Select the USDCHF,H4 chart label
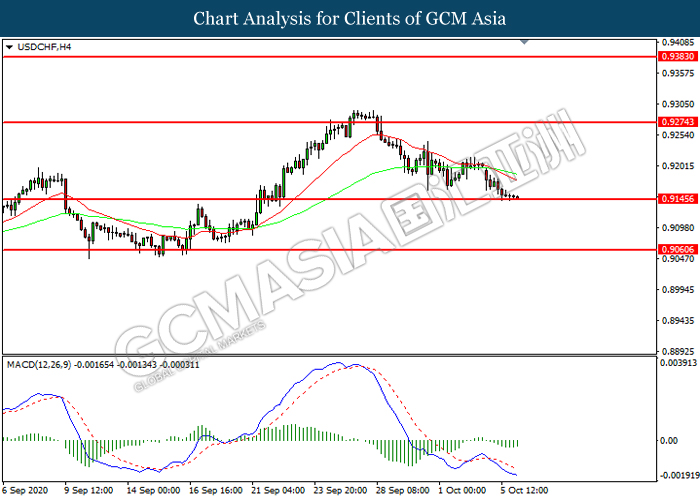This screenshot has width=700, height=500. tap(44, 47)
